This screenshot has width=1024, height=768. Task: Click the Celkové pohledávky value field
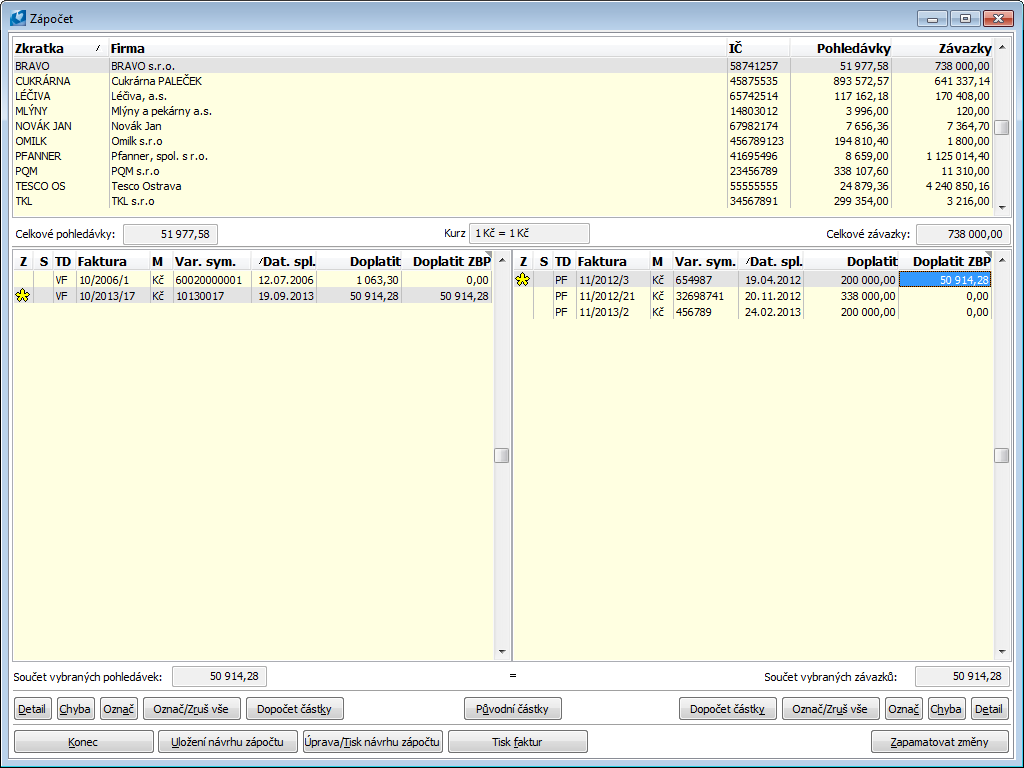pyautogui.click(x=170, y=234)
